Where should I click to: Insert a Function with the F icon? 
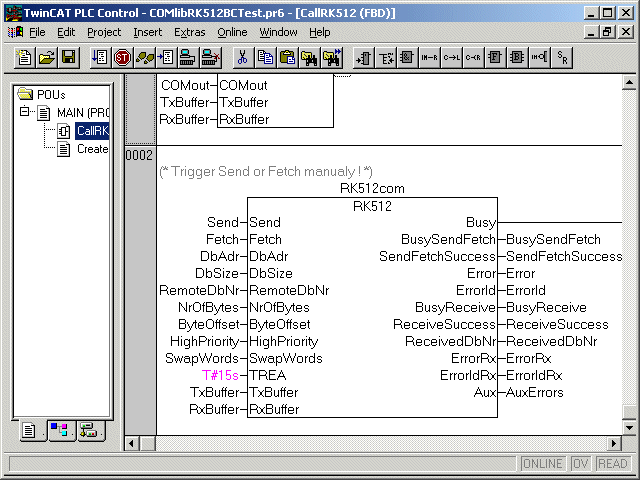495,58
